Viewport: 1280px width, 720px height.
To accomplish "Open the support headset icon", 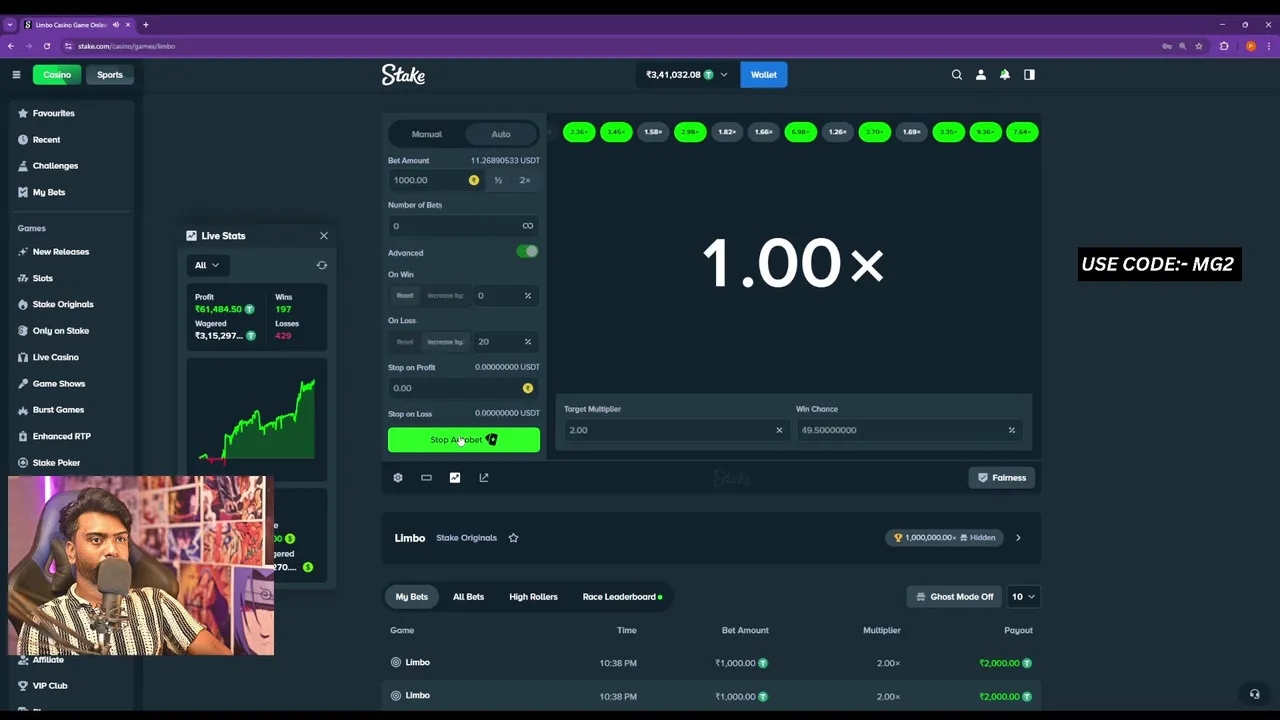I will tap(1254, 694).
